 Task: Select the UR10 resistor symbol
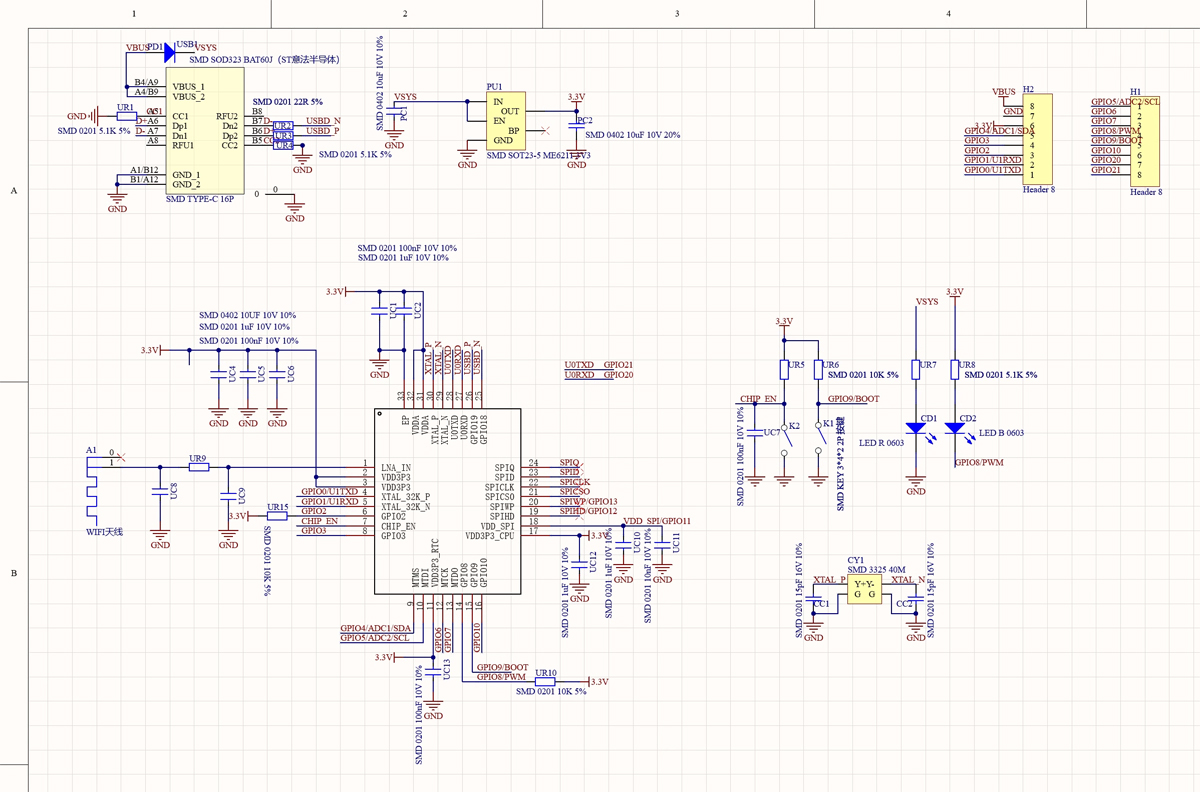pos(546,682)
